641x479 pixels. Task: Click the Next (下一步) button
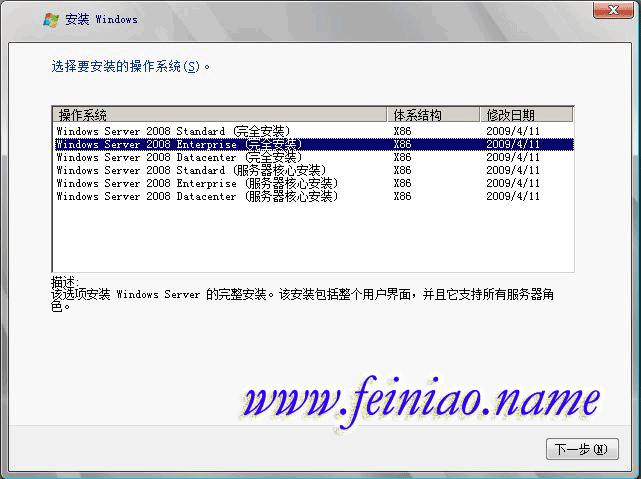pos(582,449)
